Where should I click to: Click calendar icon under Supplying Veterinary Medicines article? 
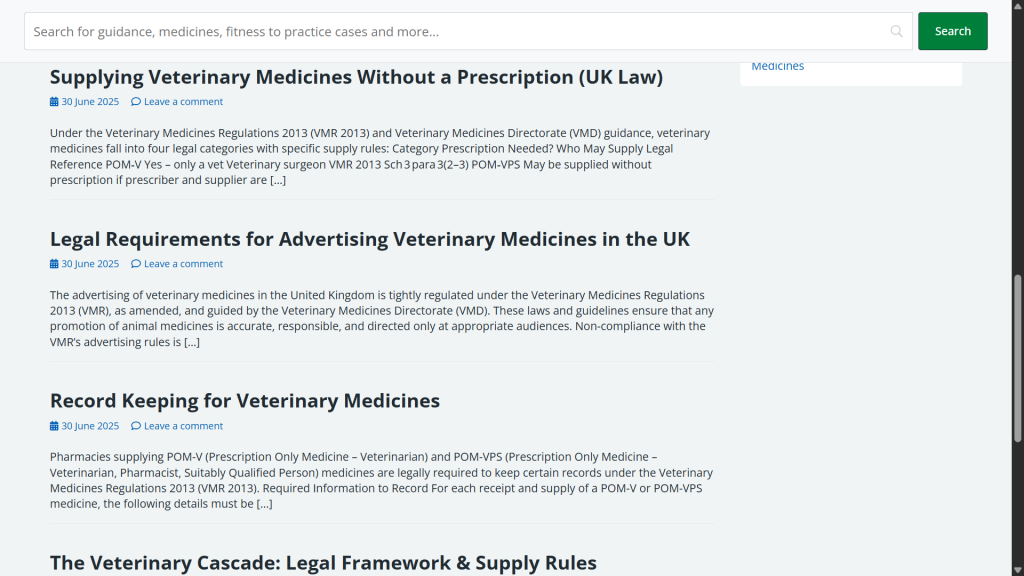[x=54, y=102]
